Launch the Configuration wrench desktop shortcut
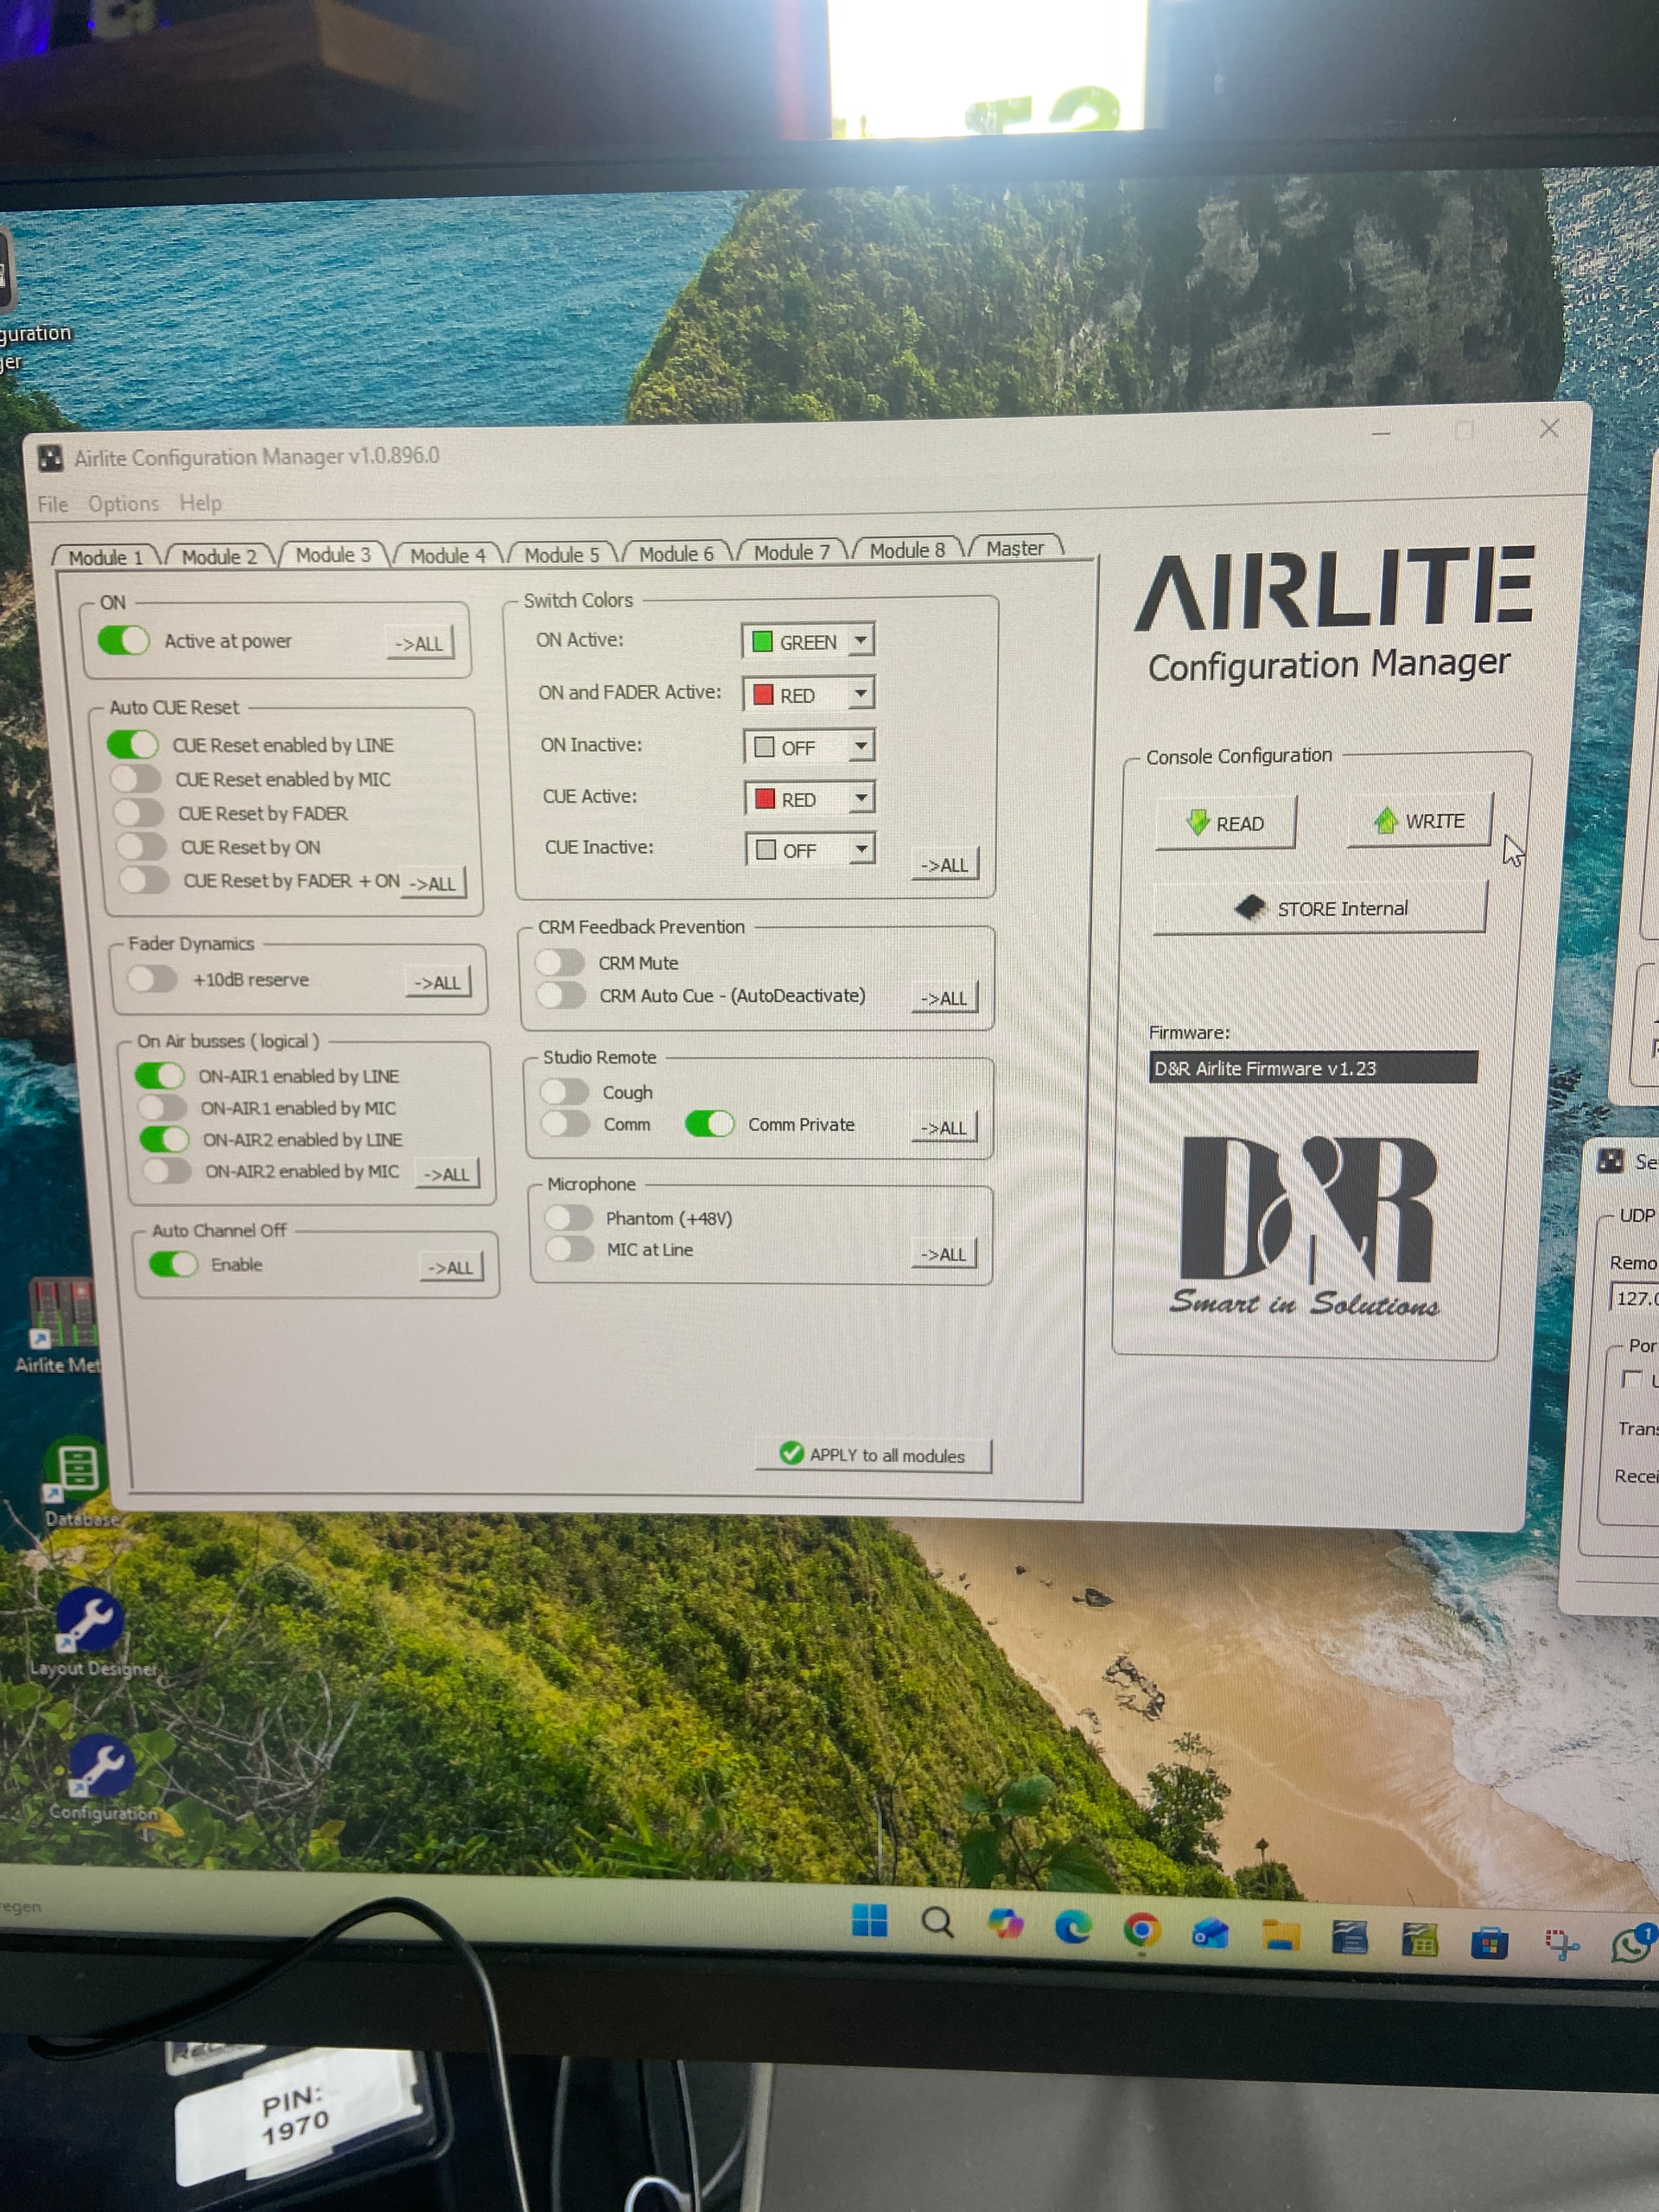This screenshot has width=1659, height=2212. (103, 1779)
